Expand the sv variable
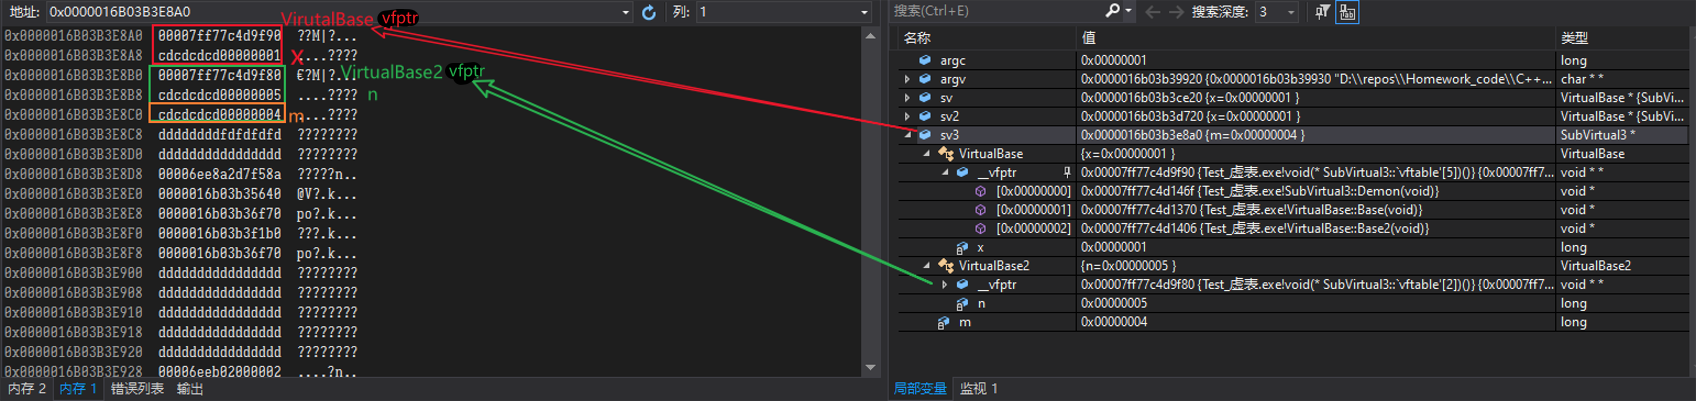Screen dimensions: 1696x401 tap(907, 98)
